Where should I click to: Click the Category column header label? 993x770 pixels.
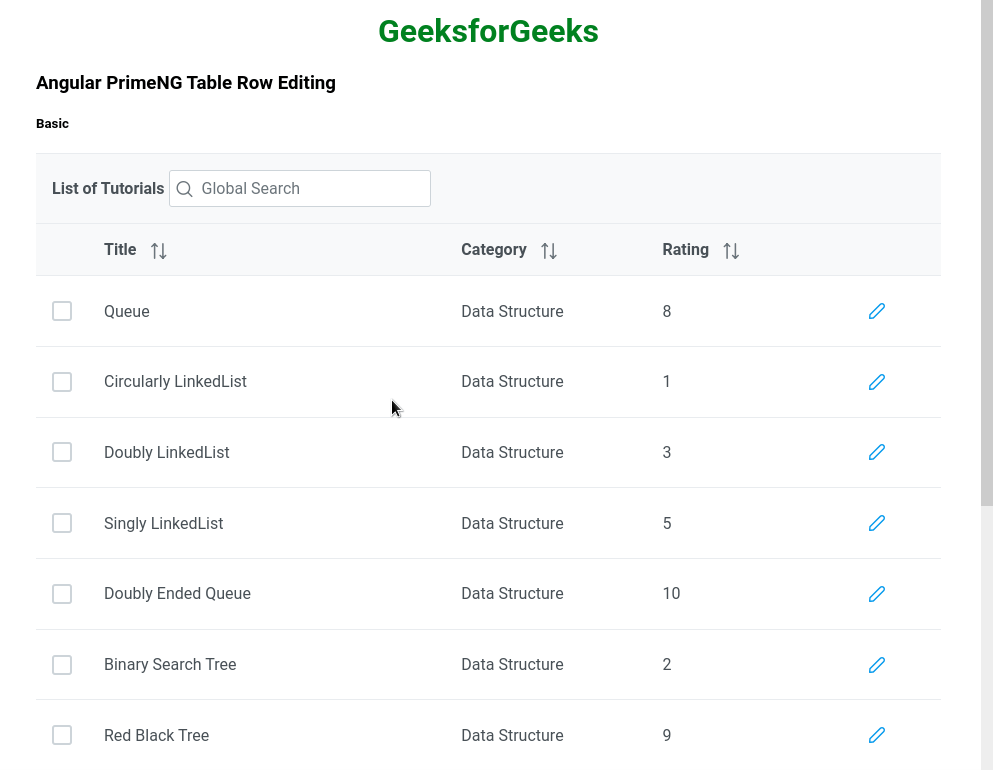[x=493, y=250]
